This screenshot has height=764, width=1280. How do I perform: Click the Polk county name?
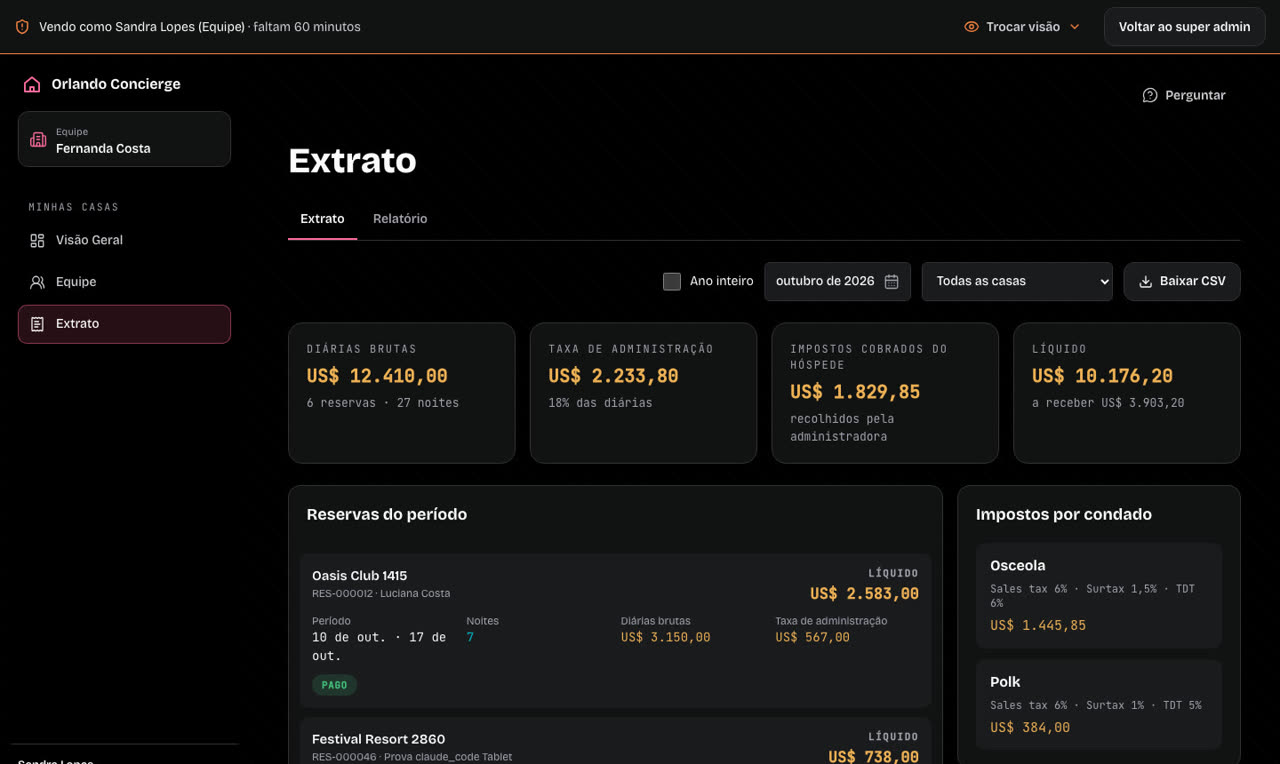[x=1005, y=682]
